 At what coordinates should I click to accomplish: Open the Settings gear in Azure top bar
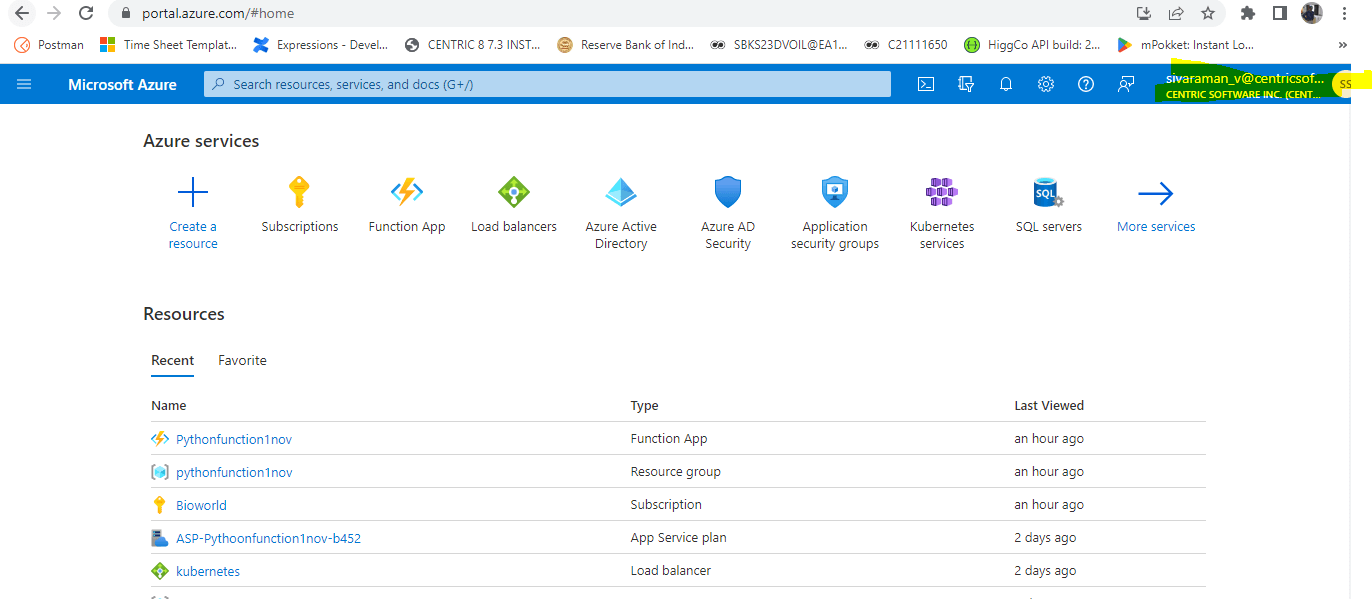(x=1045, y=84)
